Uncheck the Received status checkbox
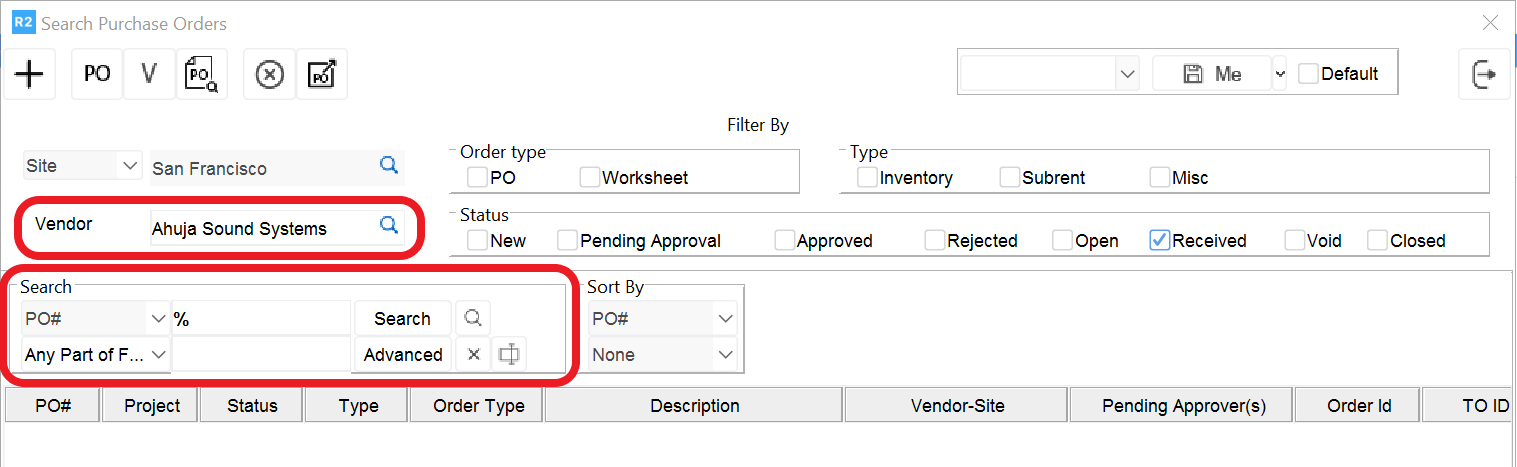1517x467 pixels. click(1160, 240)
